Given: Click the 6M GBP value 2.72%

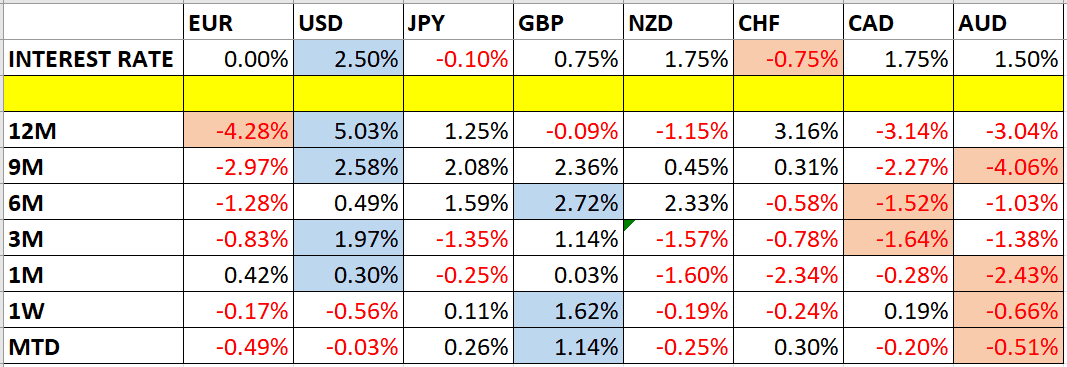Looking at the screenshot, I should pos(568,201).
